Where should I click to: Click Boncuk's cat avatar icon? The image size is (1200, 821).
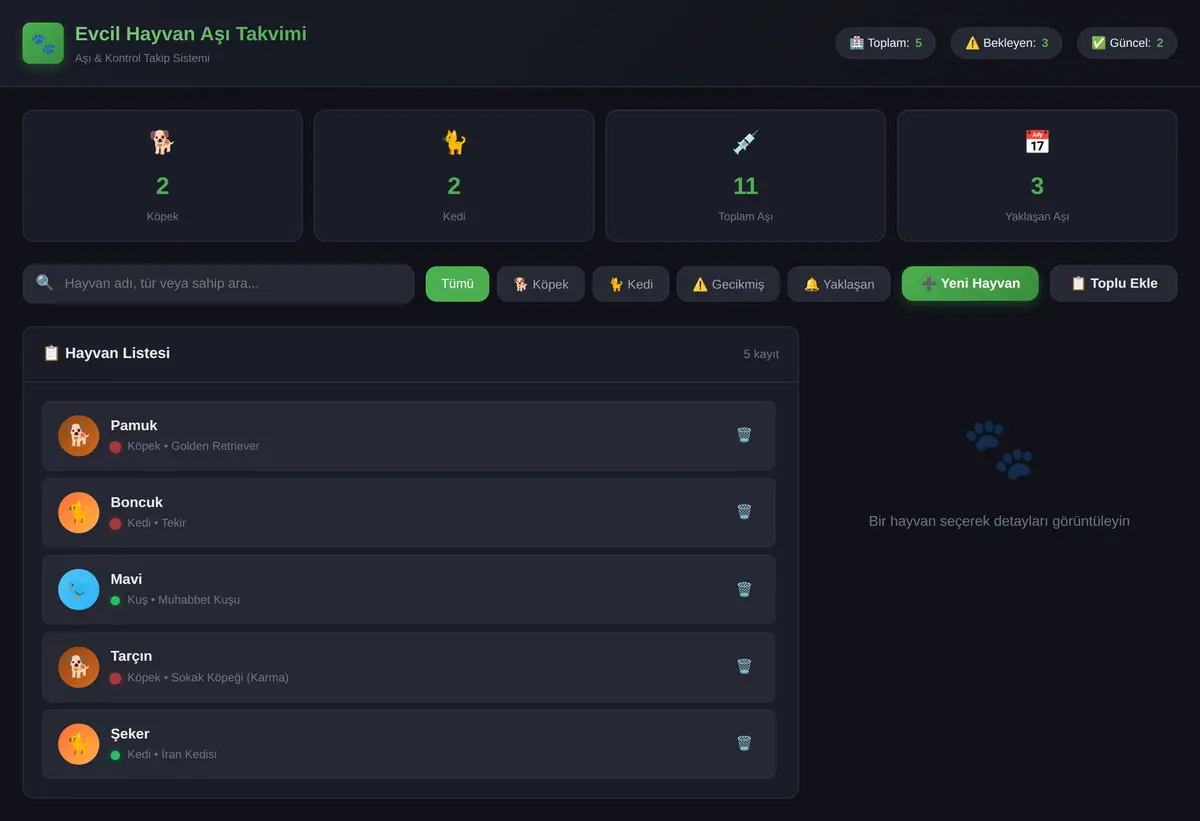click(x=79, y=513)
